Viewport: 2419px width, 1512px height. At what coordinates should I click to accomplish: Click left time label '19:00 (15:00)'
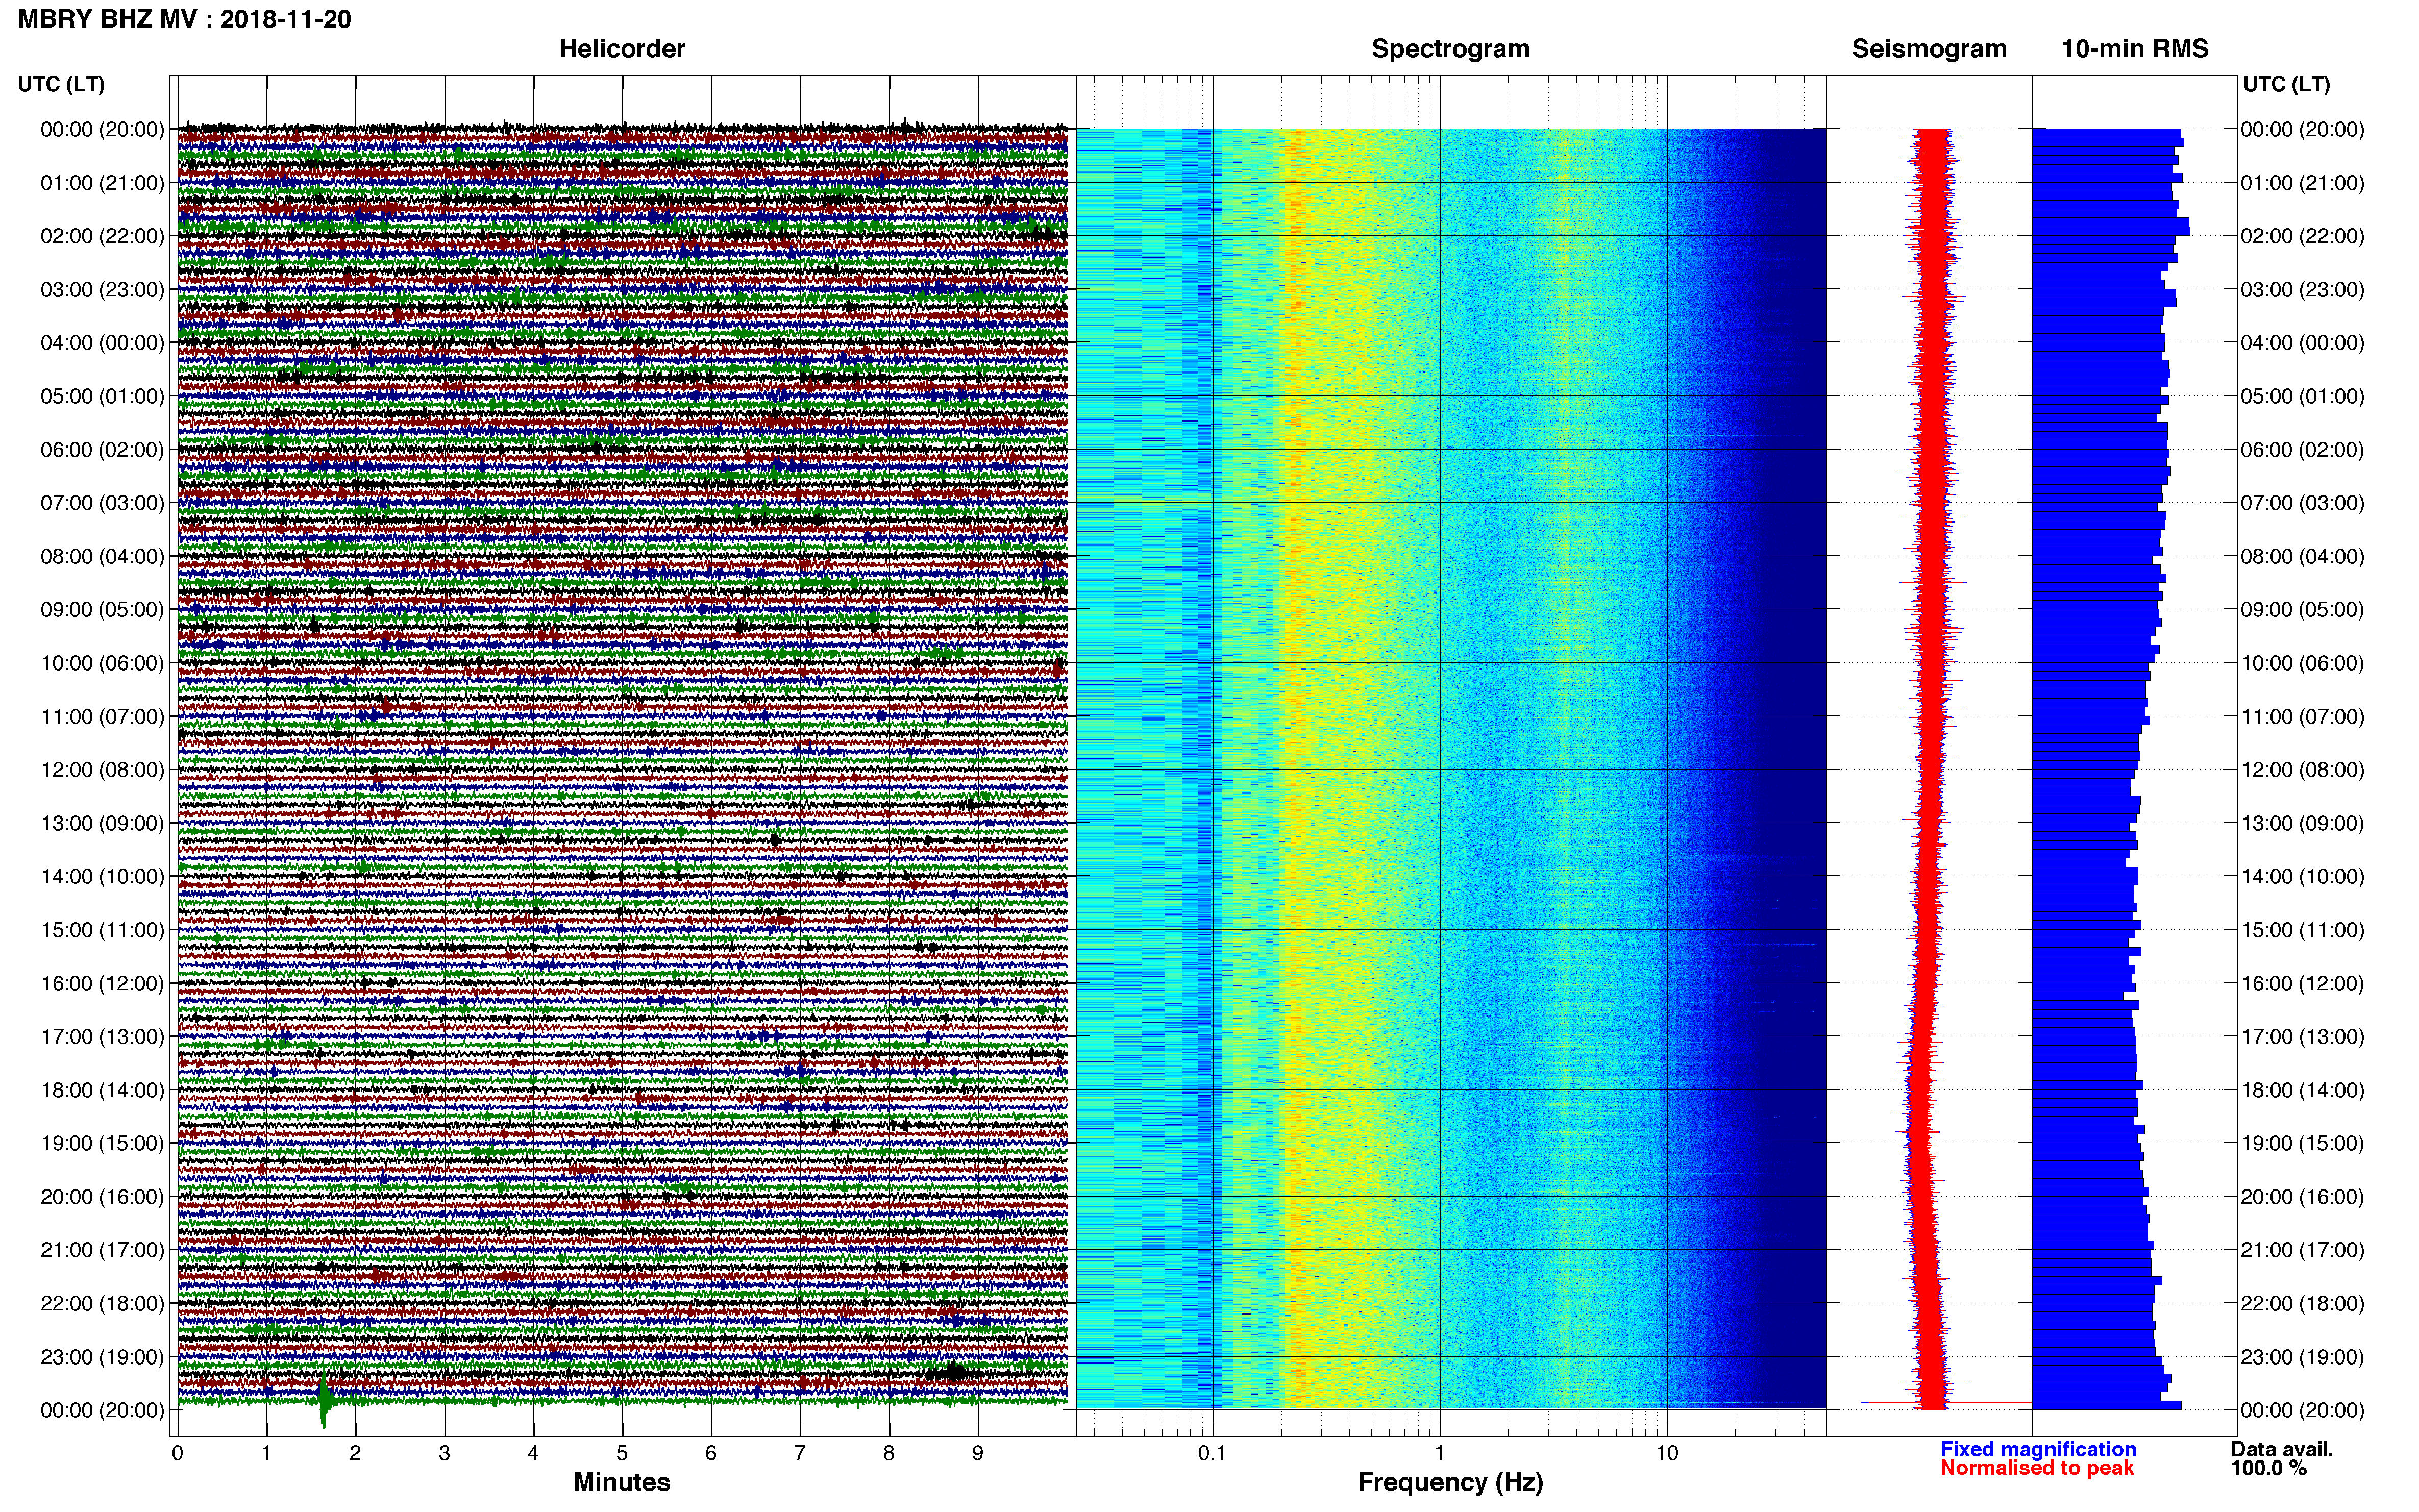click(102, 1143)
